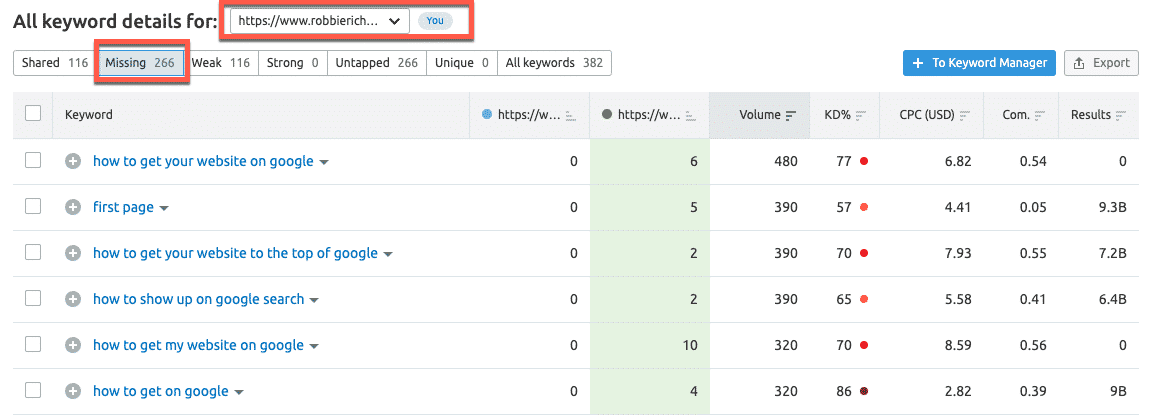The height and width of the screenshot is (415, 1150).
Task: Click the Export button
Action: 1101,63
